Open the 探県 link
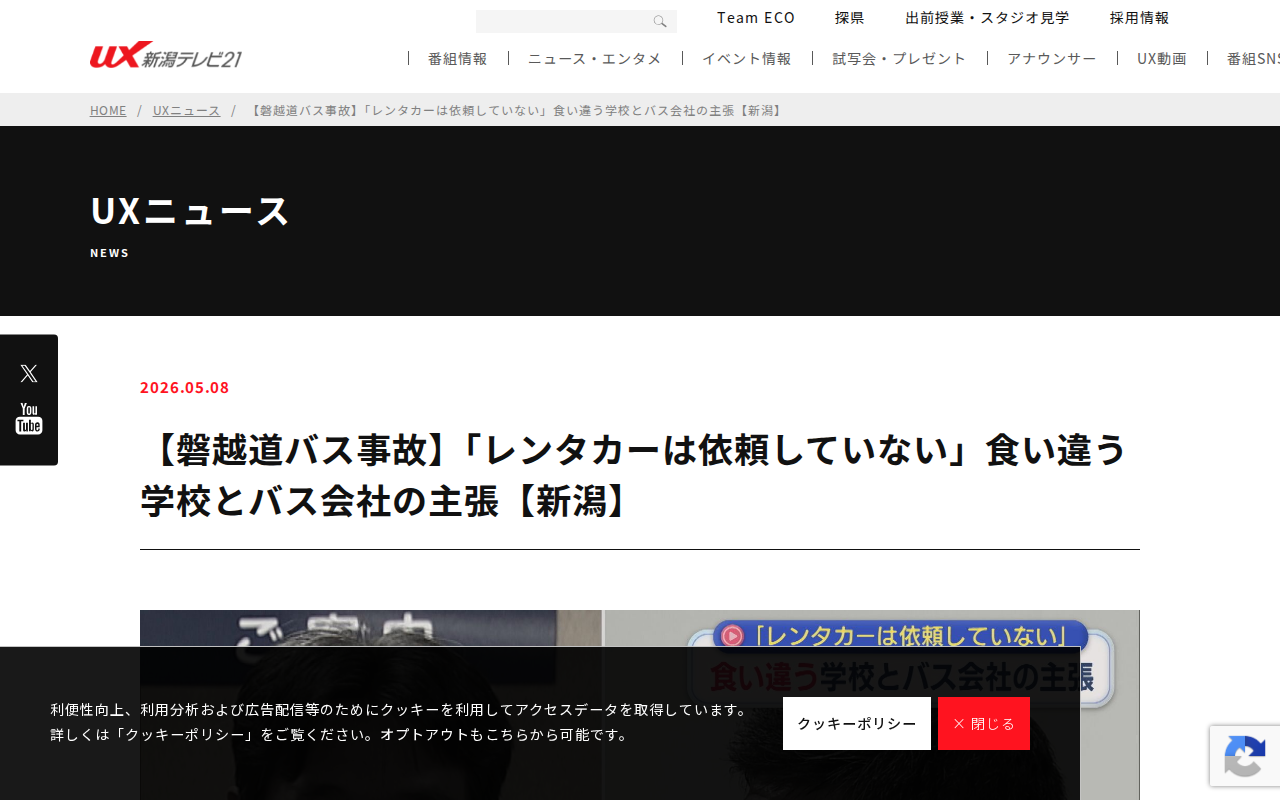 click(850, 18)
